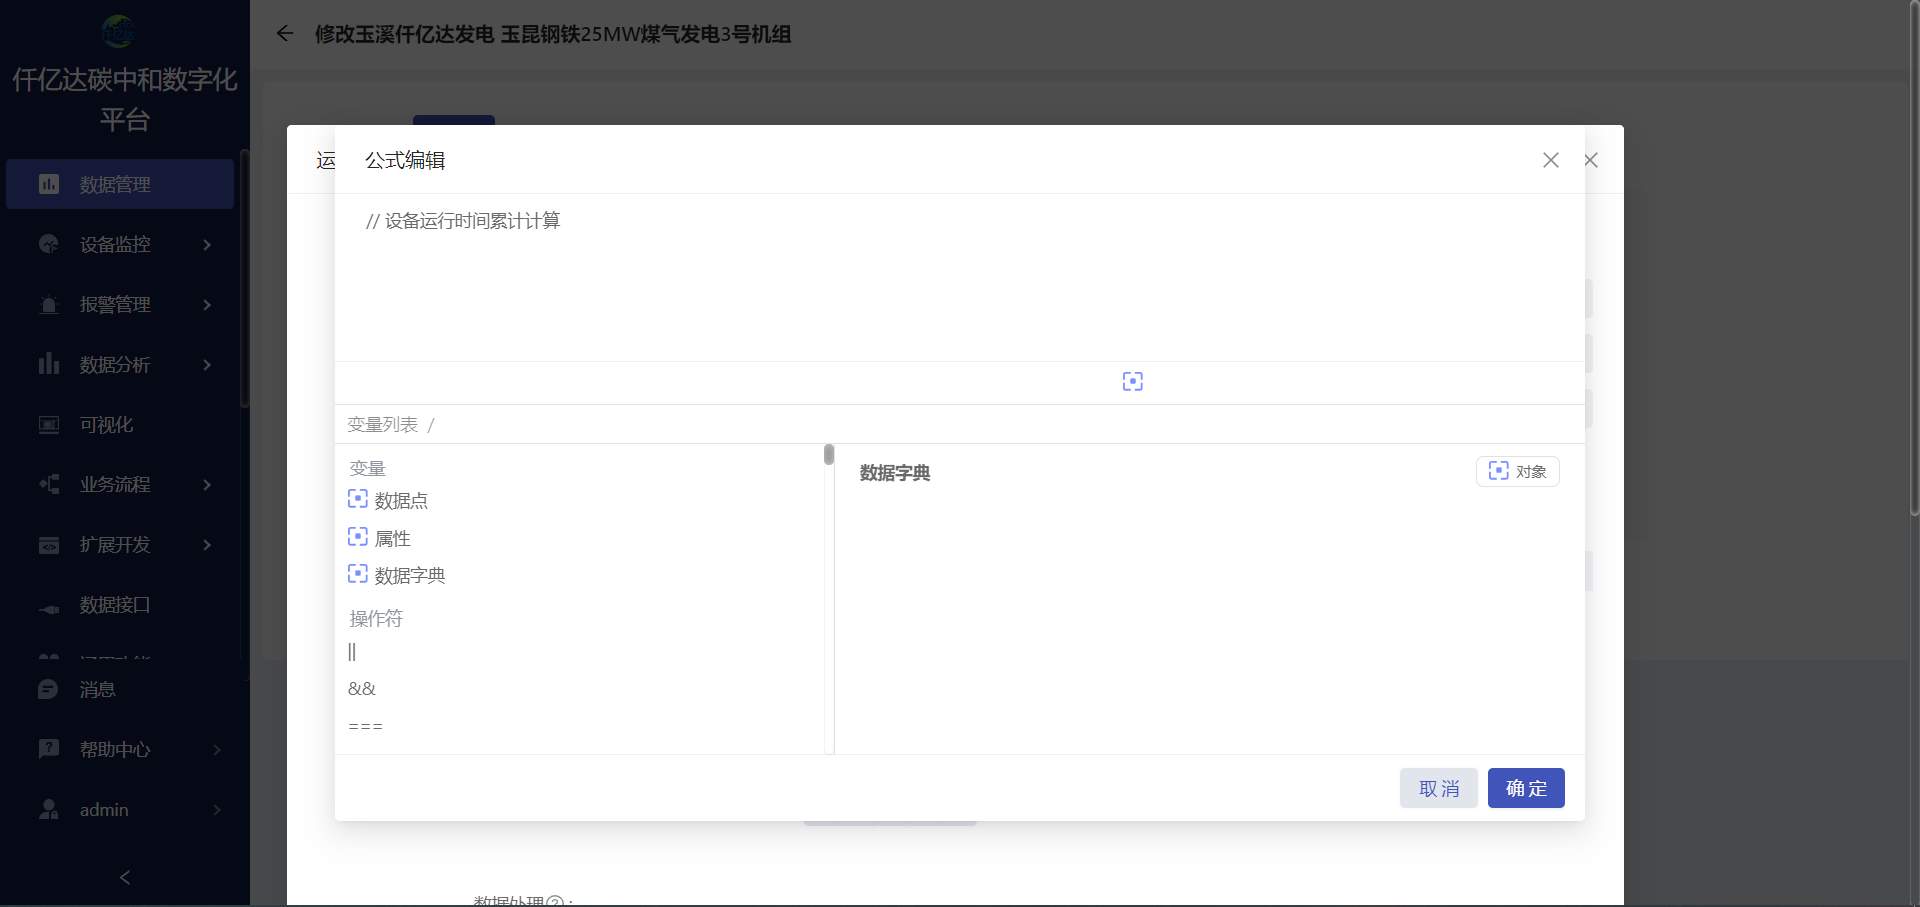Click the variable list scrollbar thumb

tap(829, 455)
